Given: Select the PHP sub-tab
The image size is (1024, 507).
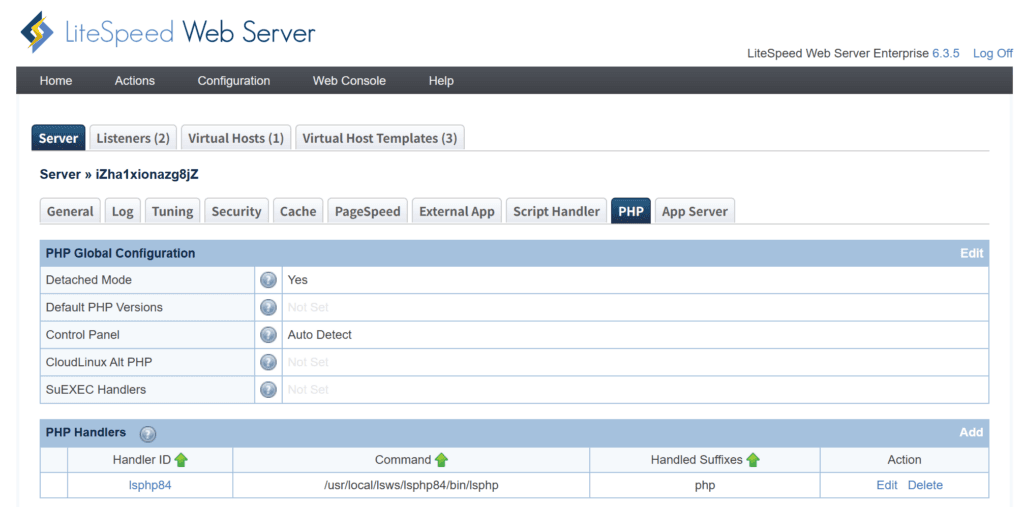Looking at the screenshot, I should pyautogui.click(x=631, y=211).
